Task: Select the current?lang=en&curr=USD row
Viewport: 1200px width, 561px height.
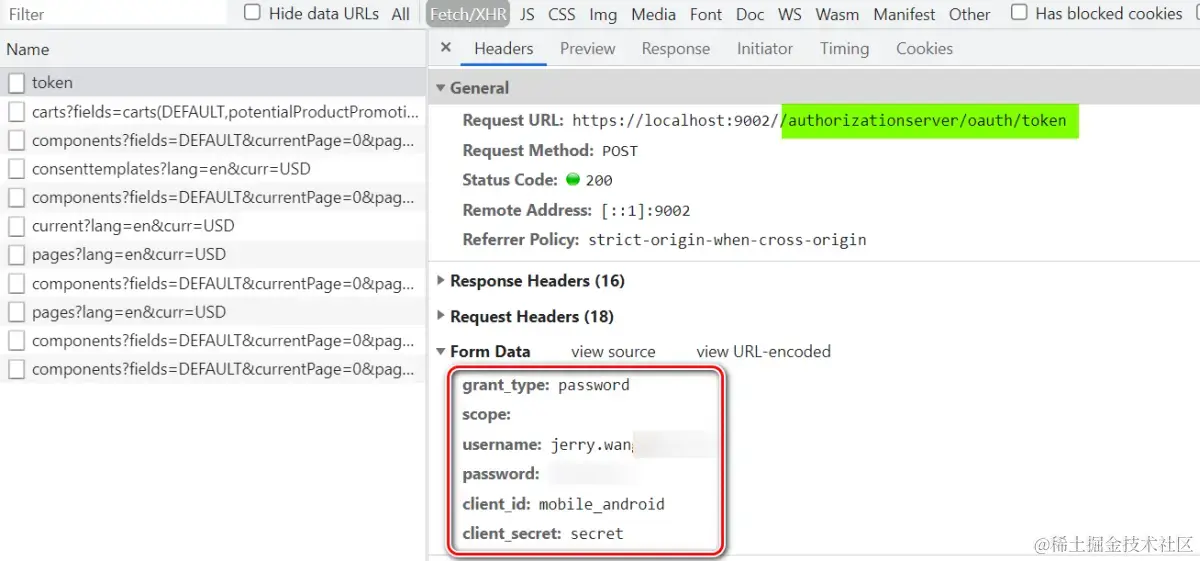Action: point(213,226)
